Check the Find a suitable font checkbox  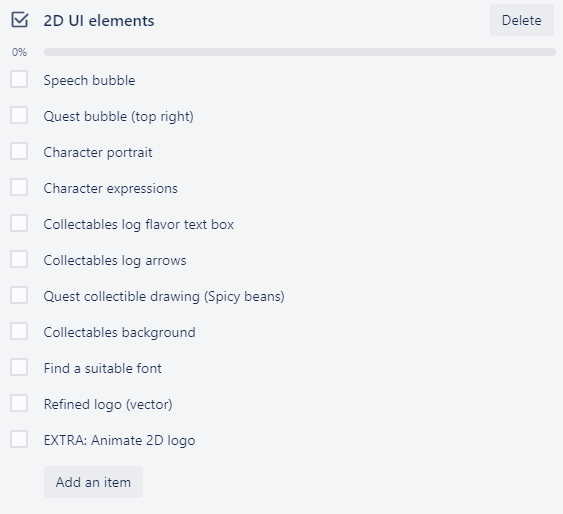pyautogui.click(x=19, y=367)
